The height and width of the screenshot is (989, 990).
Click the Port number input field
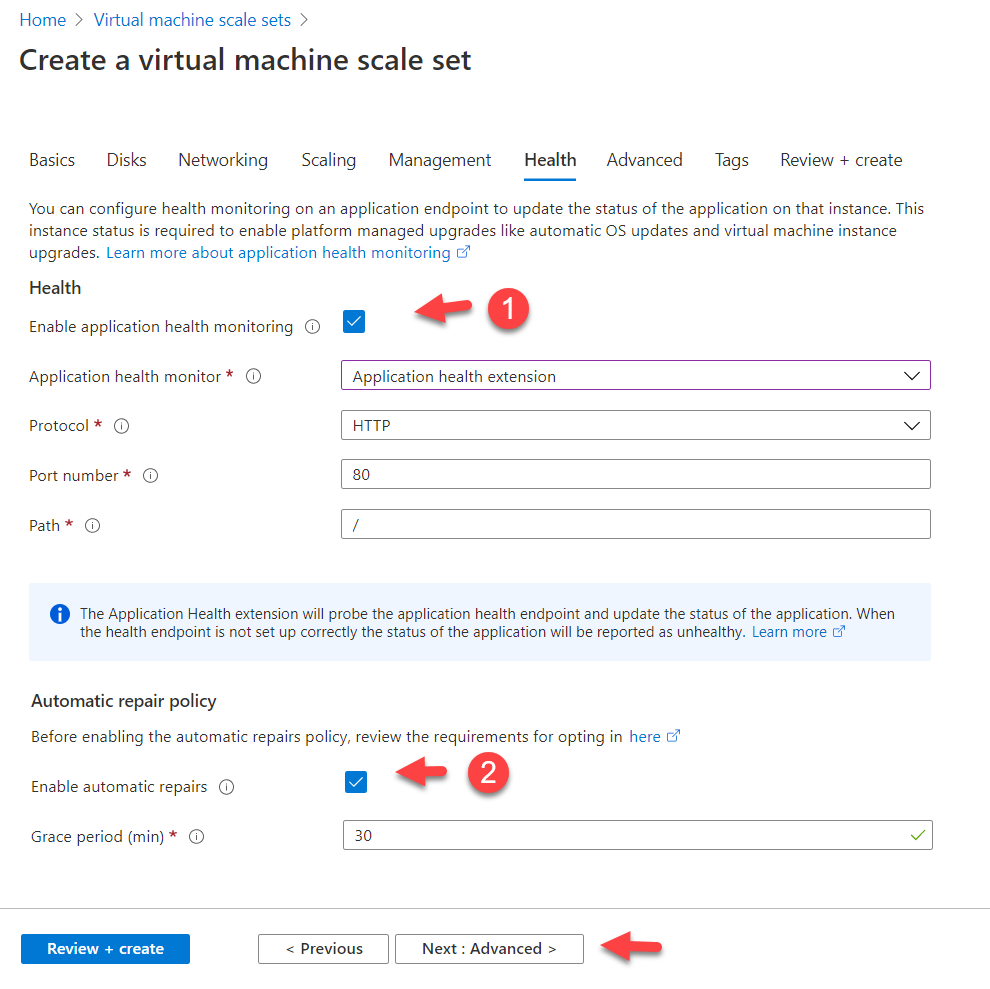[x=635, y=475]
